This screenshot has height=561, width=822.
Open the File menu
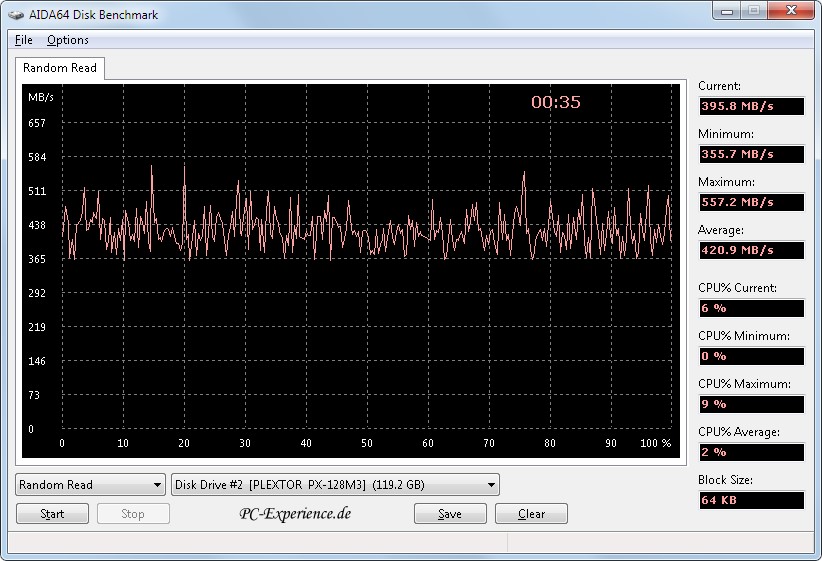pos(24,40)
